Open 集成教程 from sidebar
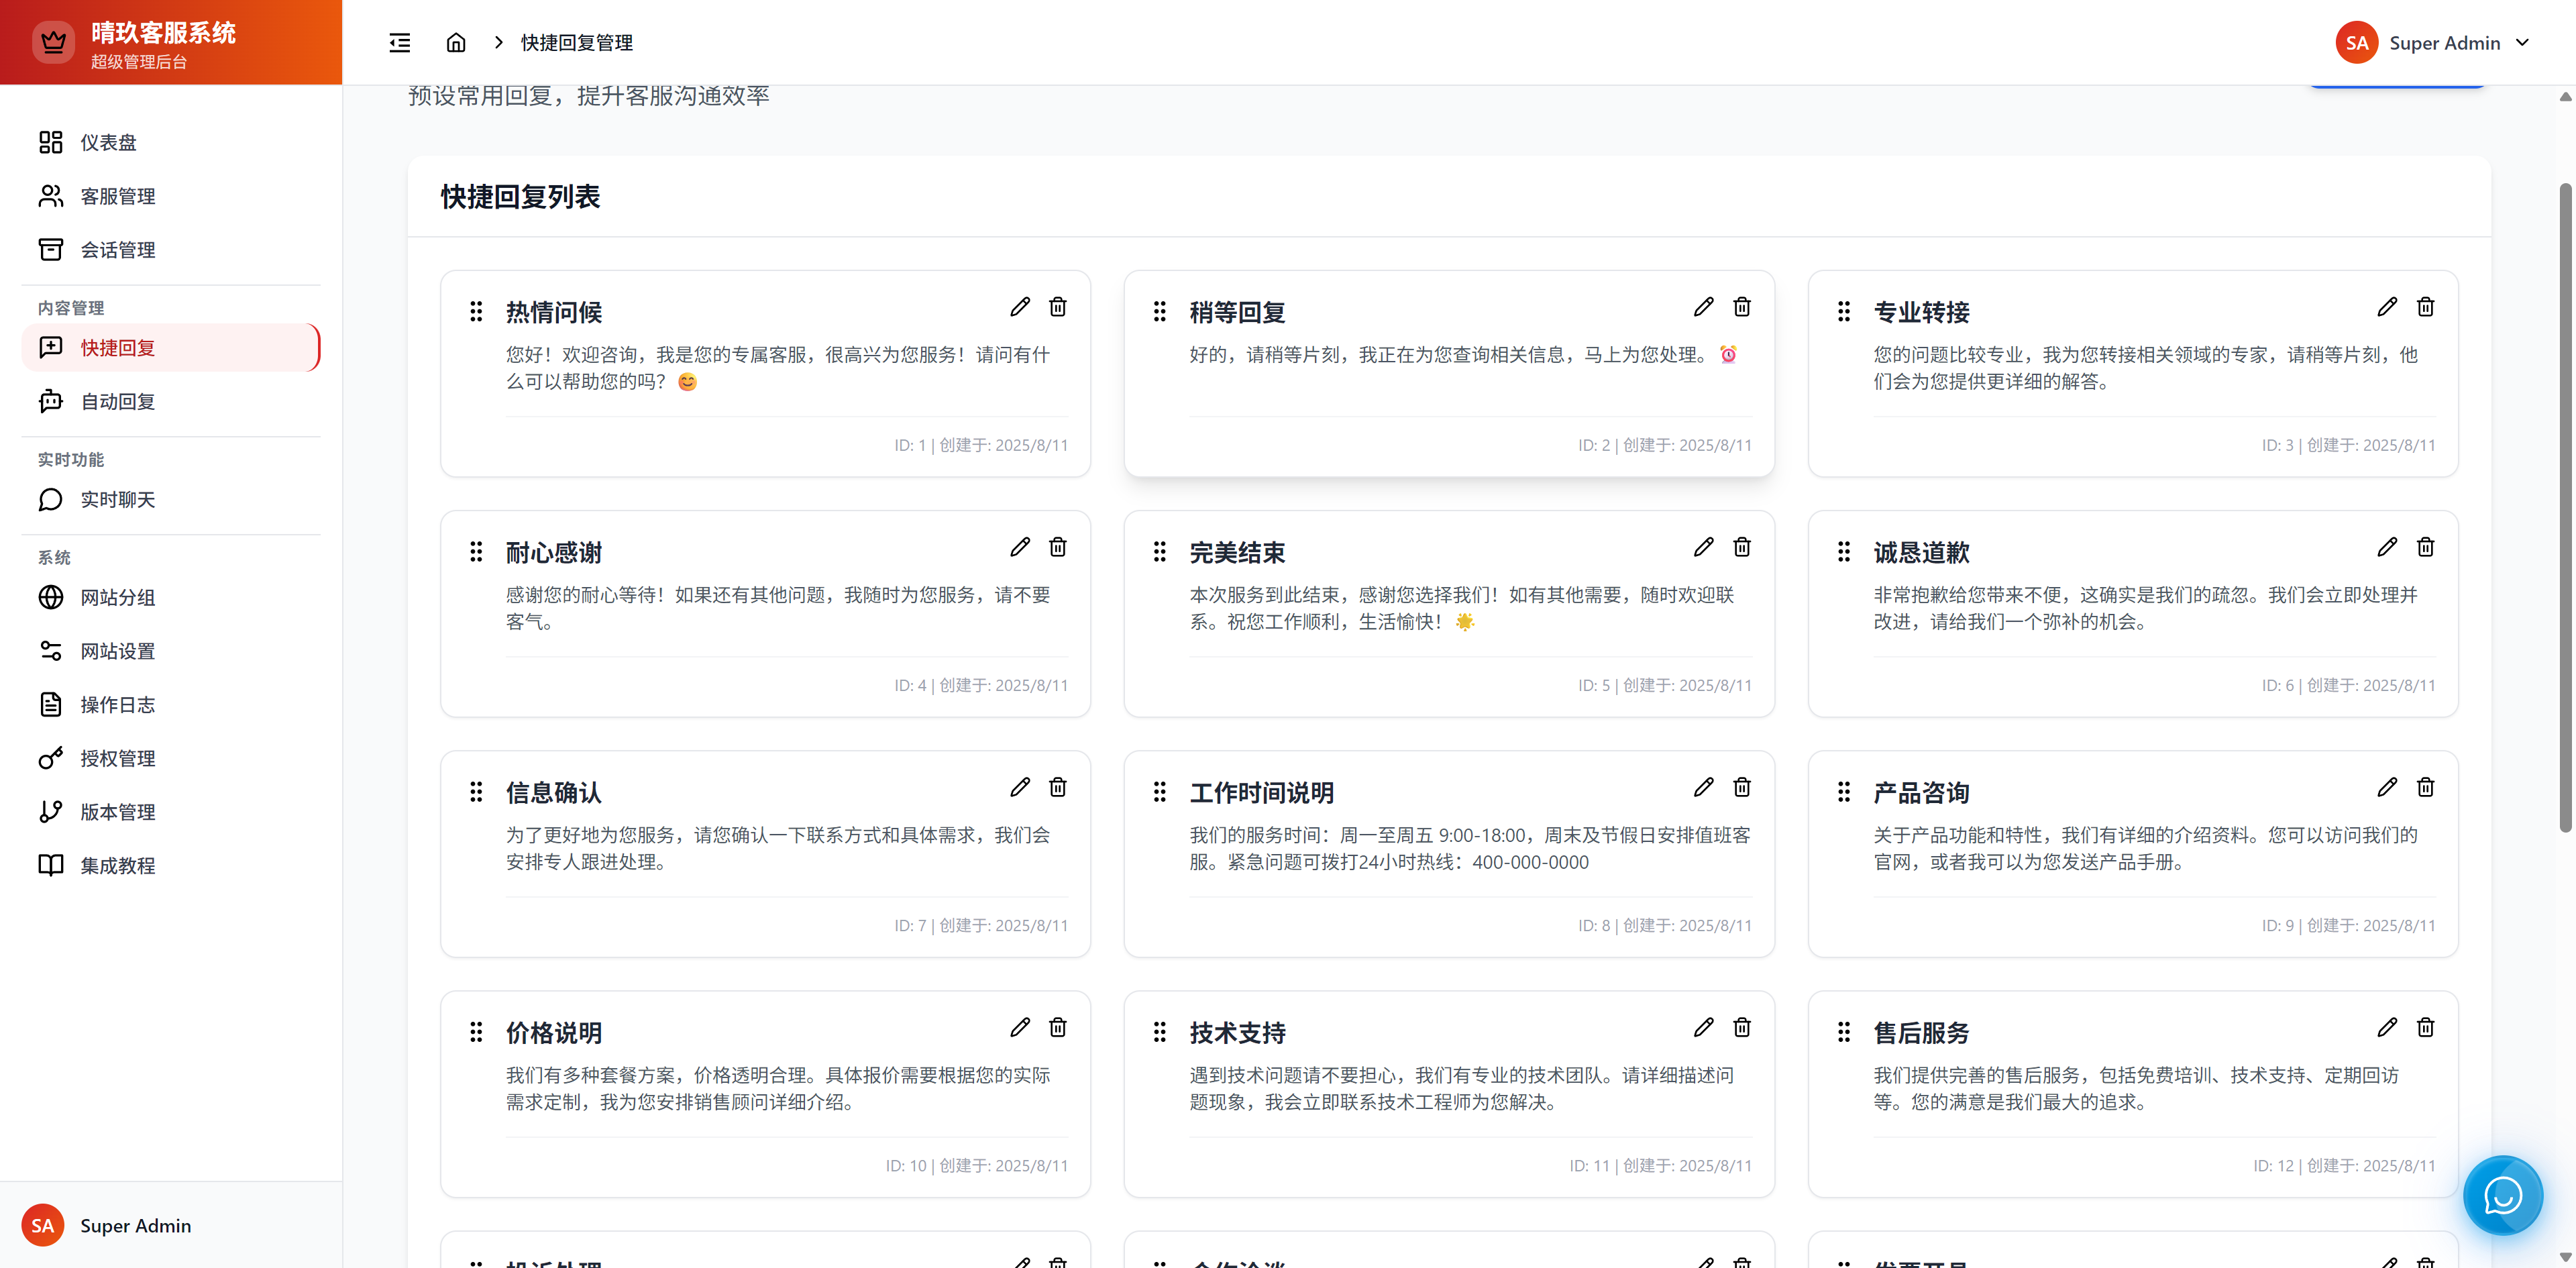2576x1268 pixels. tap(117, 865)
